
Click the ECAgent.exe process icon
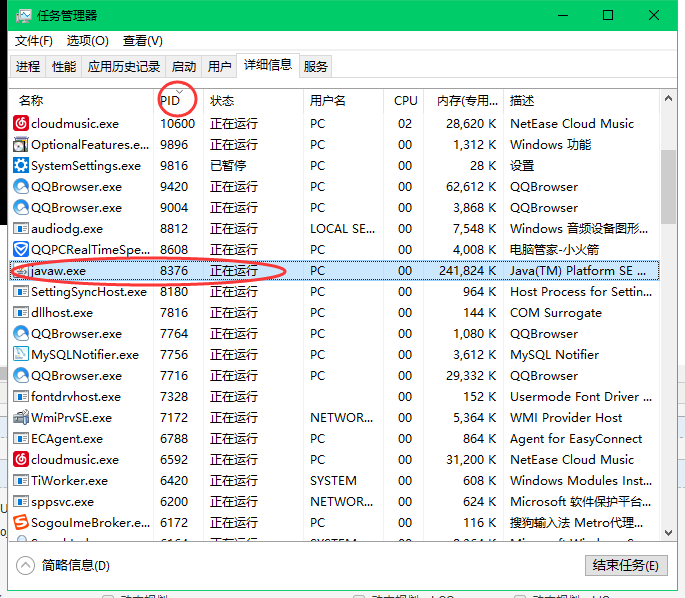[21, 438]
